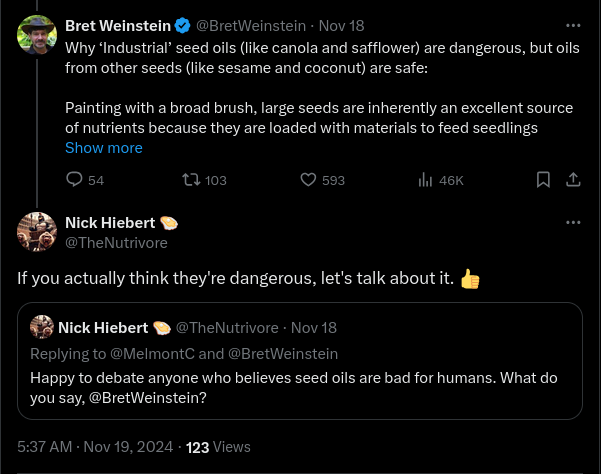Click the 5:37 AM Nov 19, 2024 timestamp
Screen dimensions: 601x474
94,447
